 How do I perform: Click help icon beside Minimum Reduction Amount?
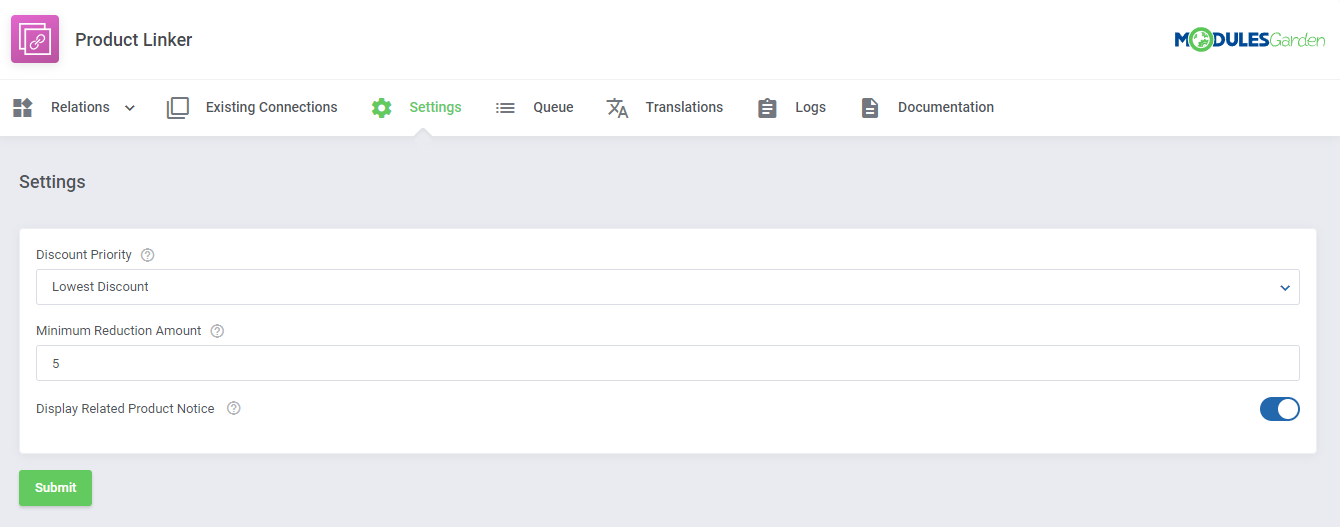217,331
